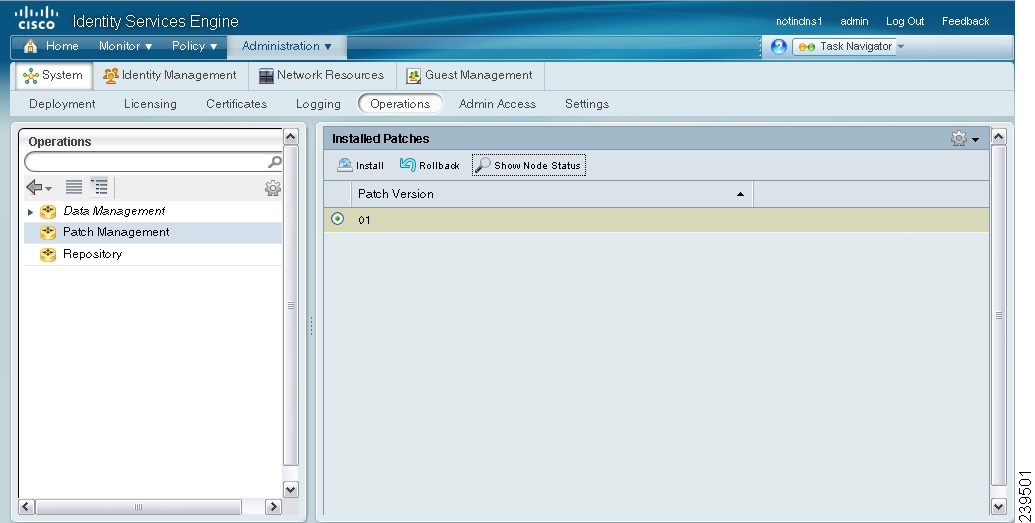Sort by Patch Version column
Screen dimensions: 1035x523
click(x=551, y=194)
